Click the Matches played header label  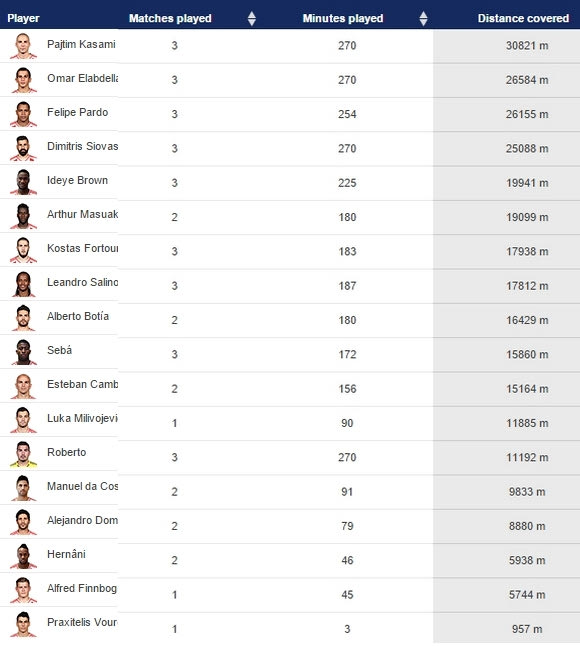(170, 19)
